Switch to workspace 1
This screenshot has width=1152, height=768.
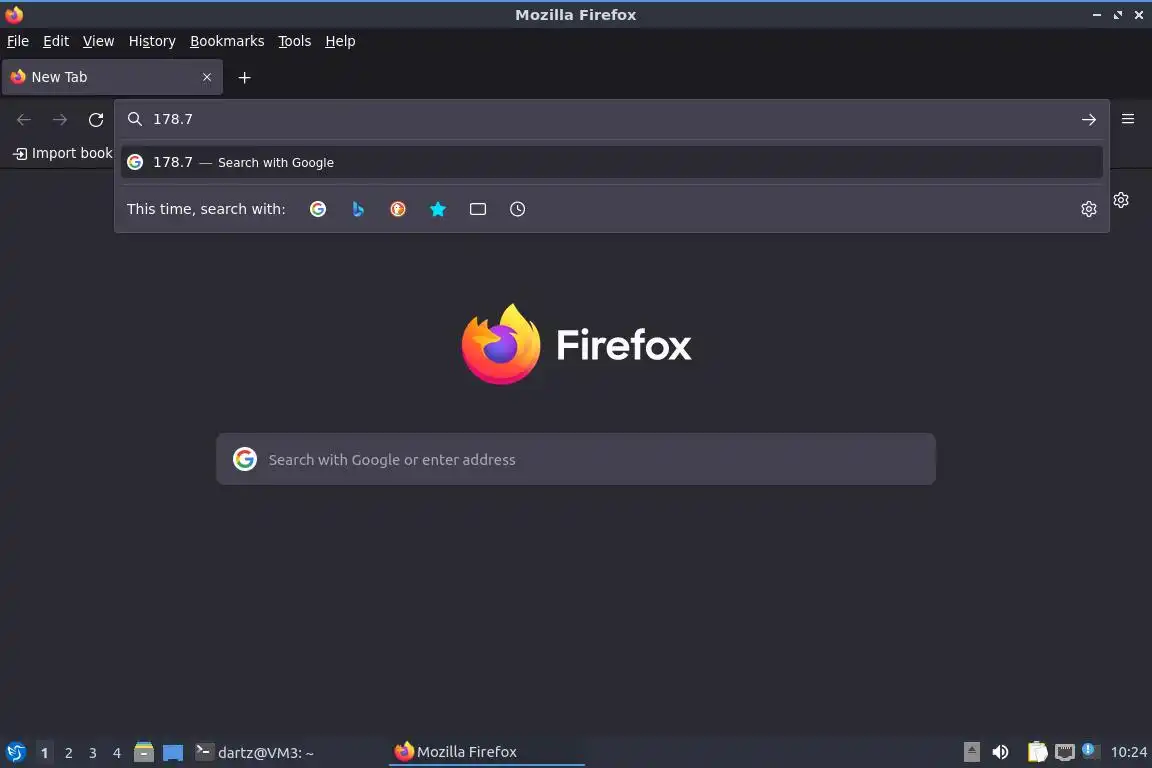pyautogui.click(x=45, y=753)
